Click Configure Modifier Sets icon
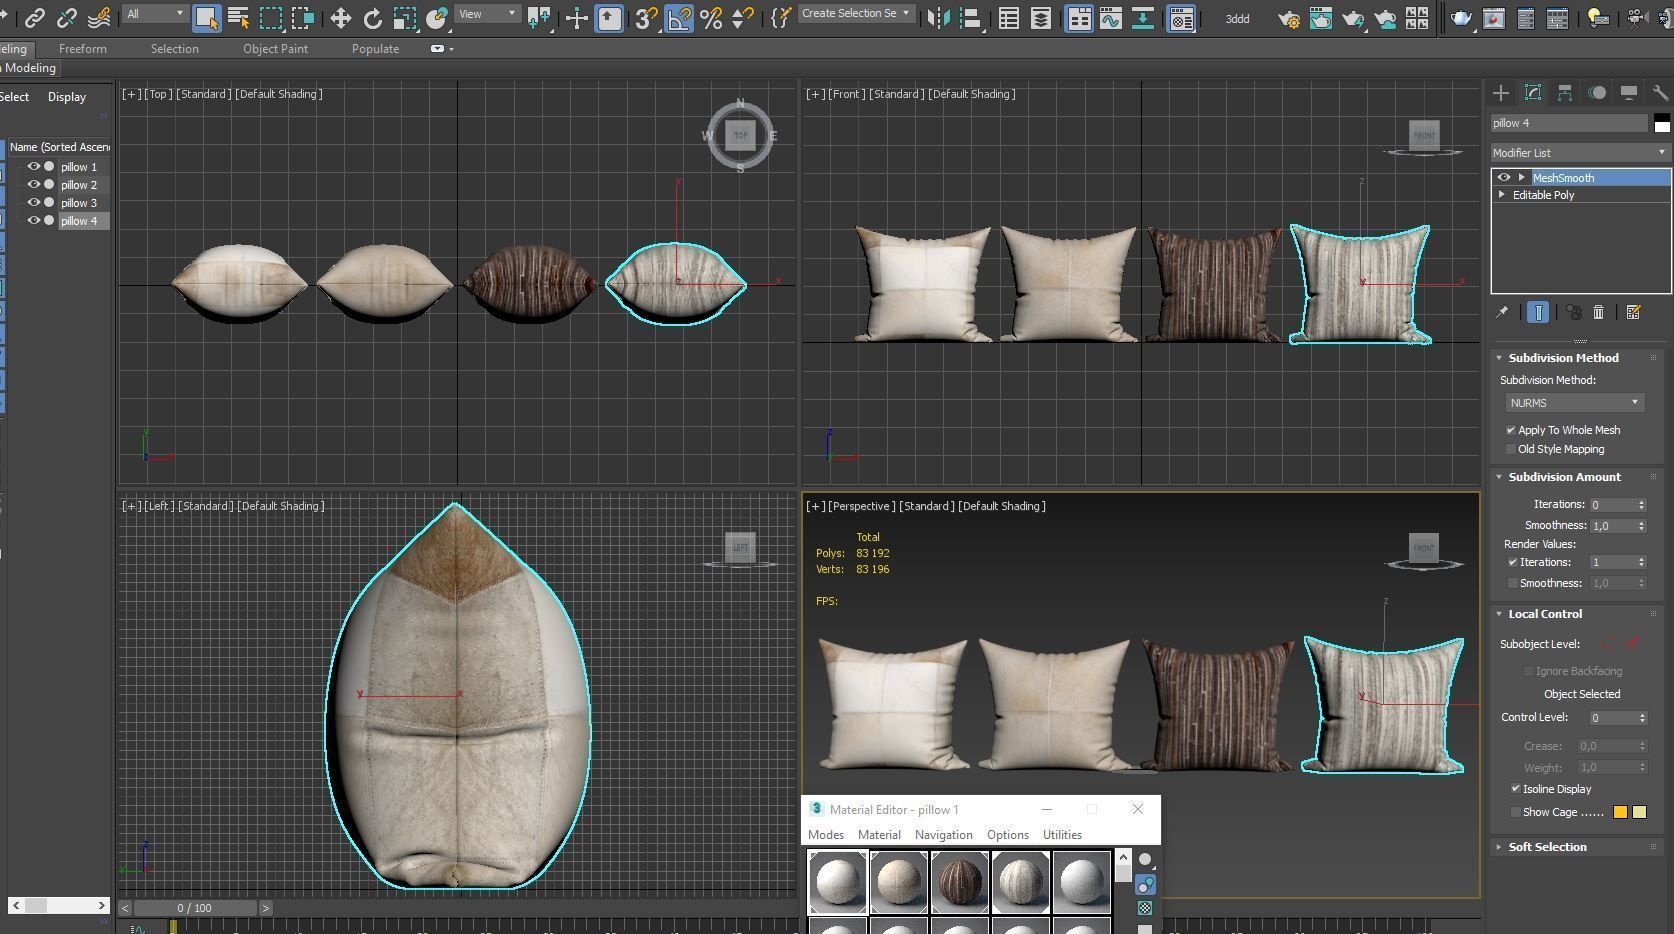 [1634, 312]
